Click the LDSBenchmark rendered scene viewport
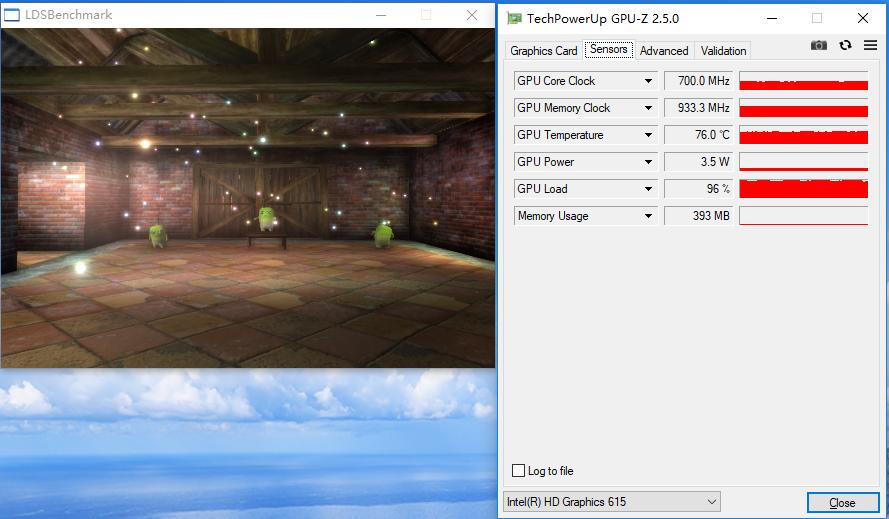Screen dimensions: 889x519 (x=248, y=198)
